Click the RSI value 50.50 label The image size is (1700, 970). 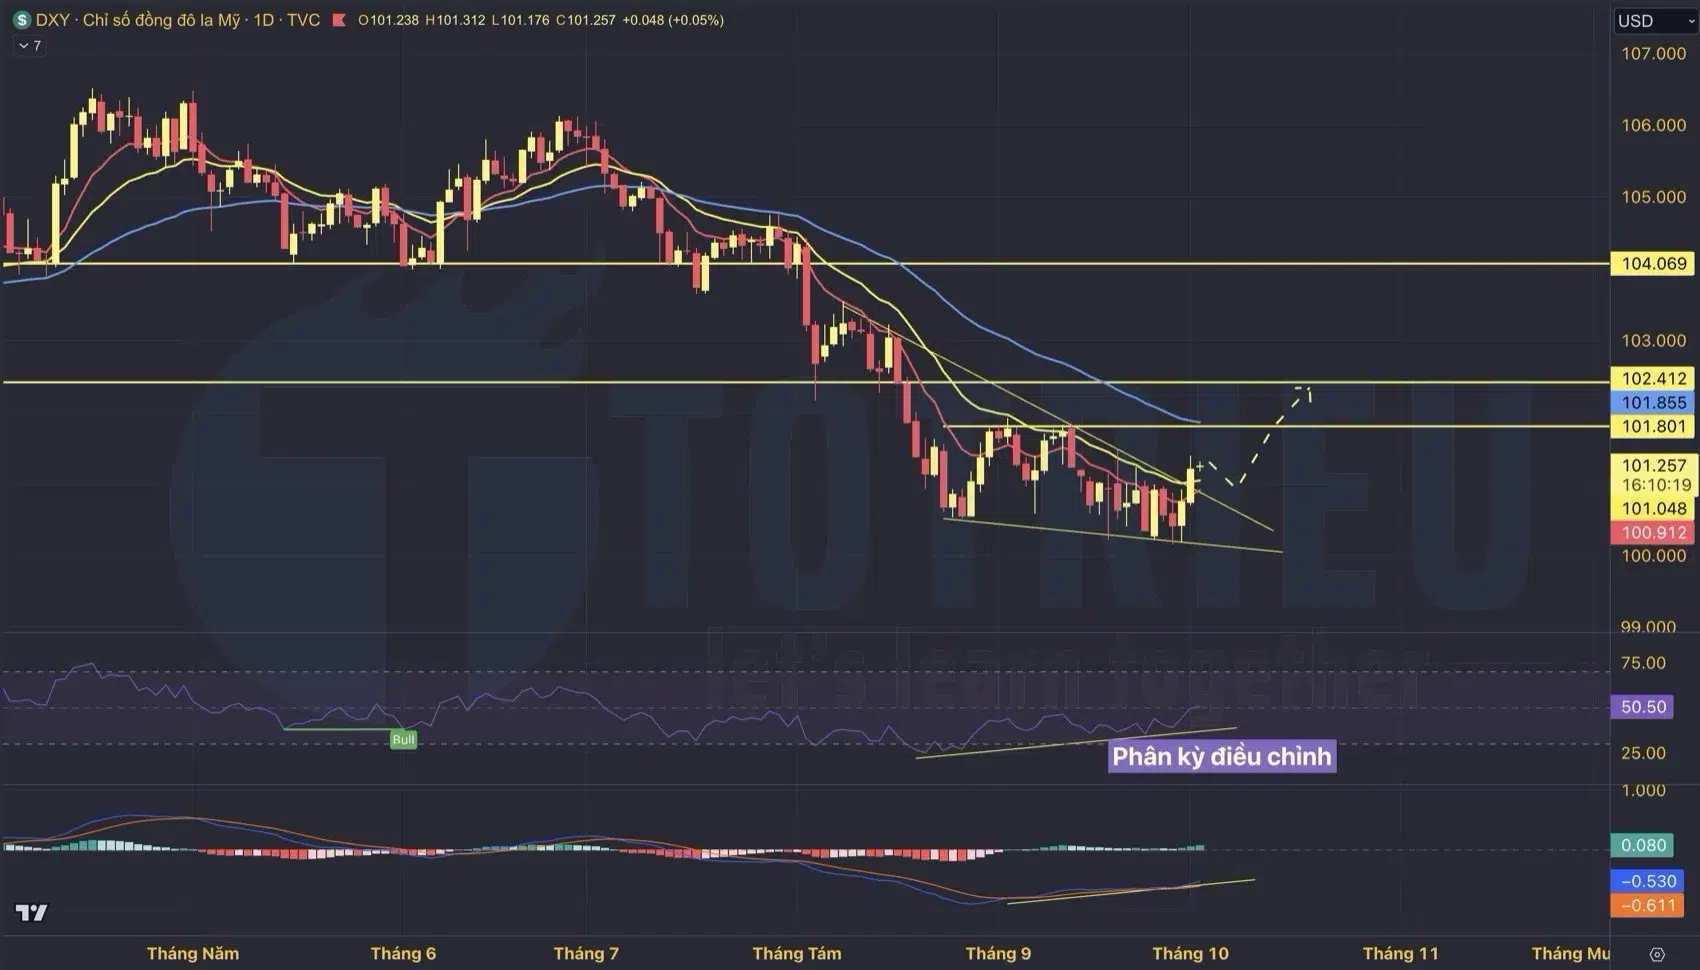1644,707
